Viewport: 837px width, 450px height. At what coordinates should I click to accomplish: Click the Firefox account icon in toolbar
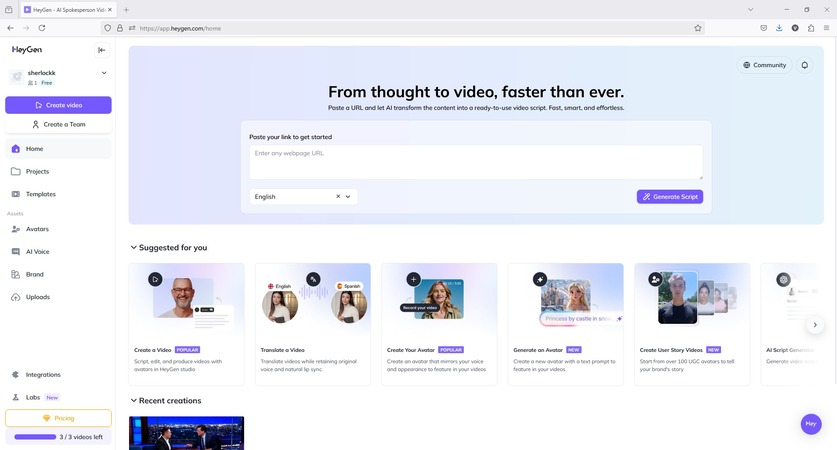[795, 28]
